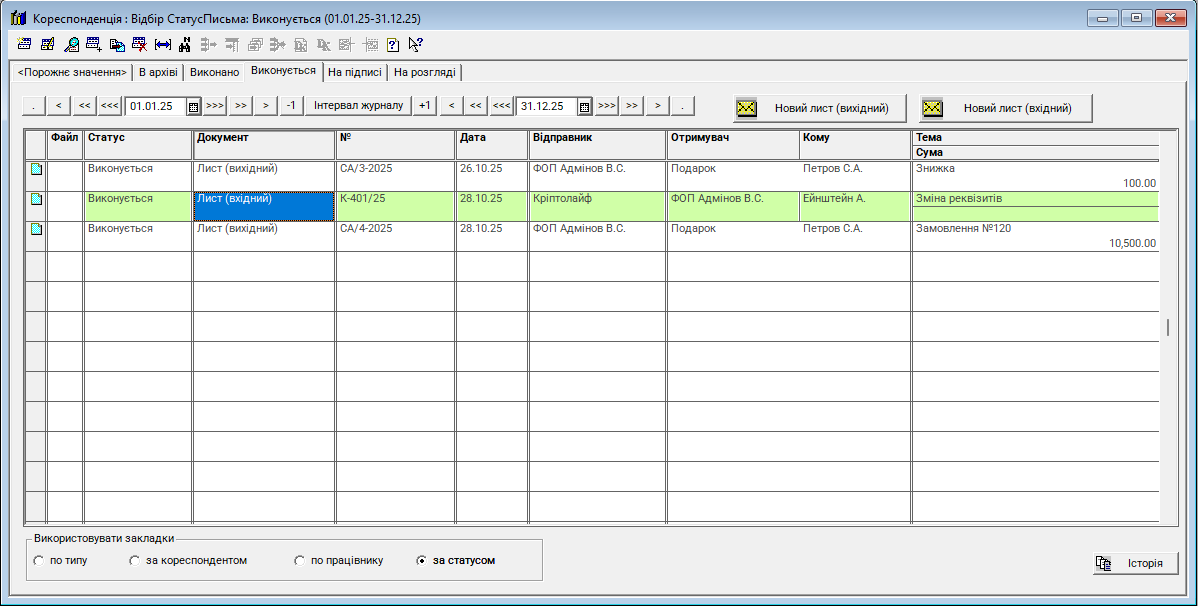Viewport: 1198px width, 606px height.
Task: Click the help question mark page icon
Action: coord(393,44)
